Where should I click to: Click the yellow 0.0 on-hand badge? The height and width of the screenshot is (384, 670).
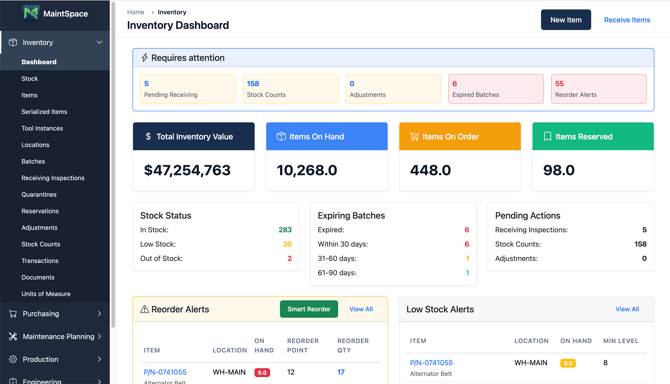click(568, 363)
